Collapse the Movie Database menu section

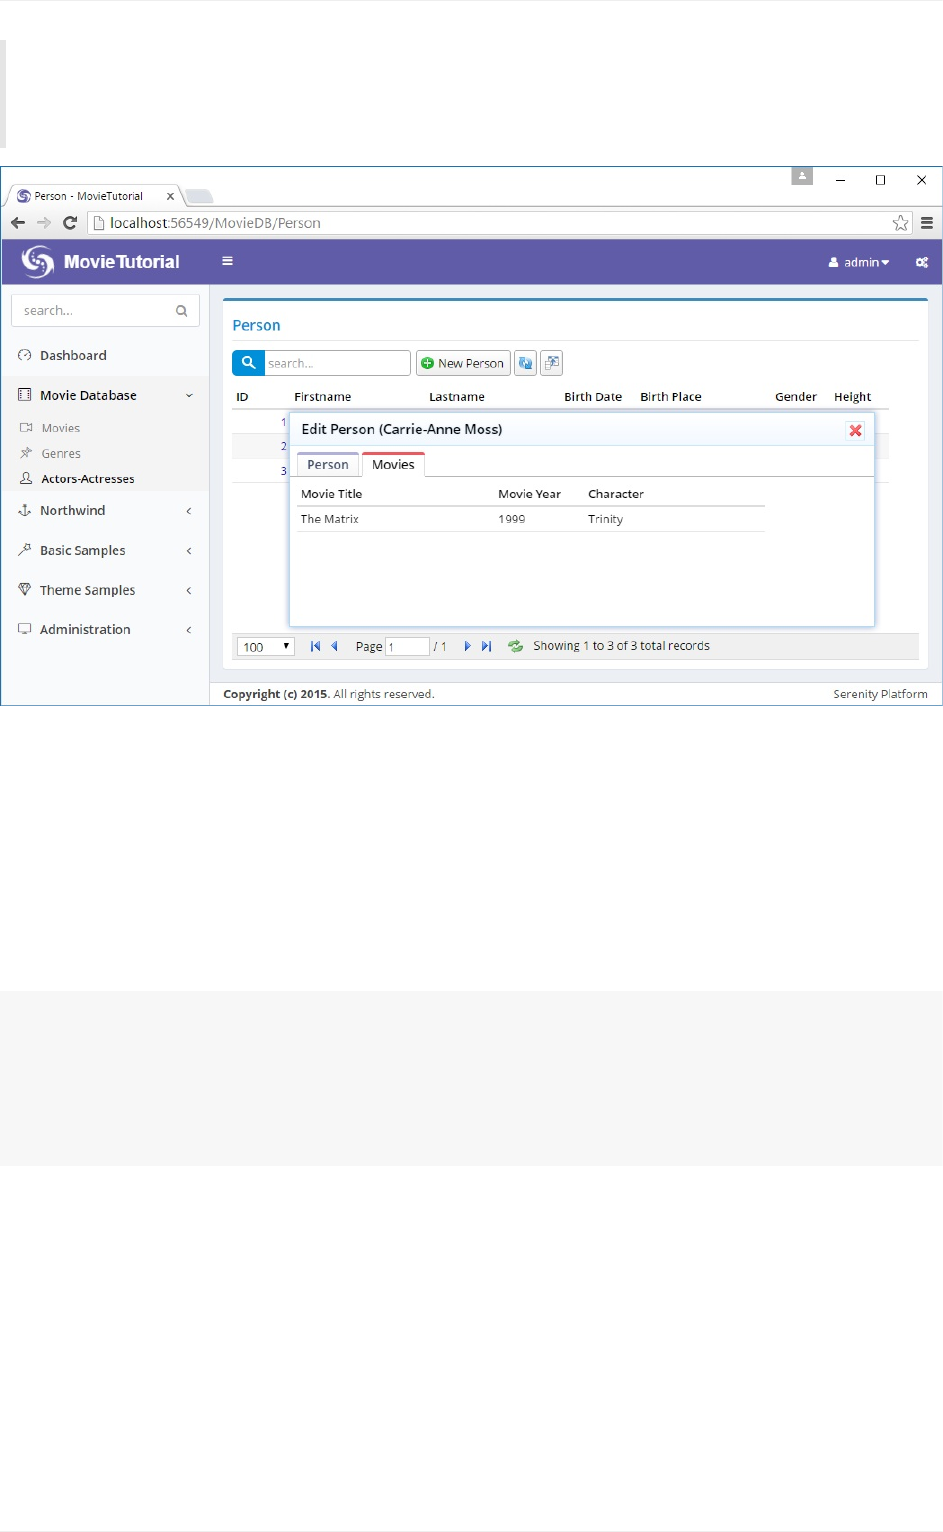point(104,395)
